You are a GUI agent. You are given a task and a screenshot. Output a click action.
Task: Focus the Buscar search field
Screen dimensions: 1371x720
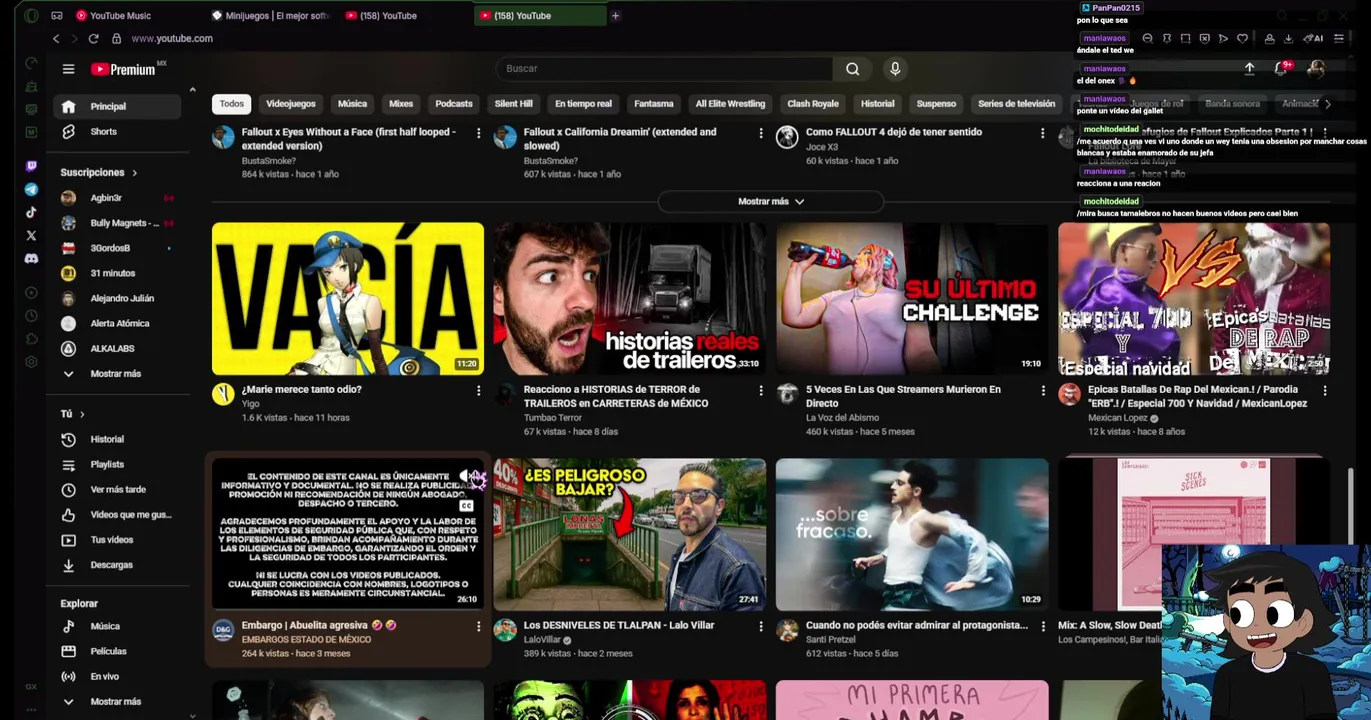(x=664, y=69)
